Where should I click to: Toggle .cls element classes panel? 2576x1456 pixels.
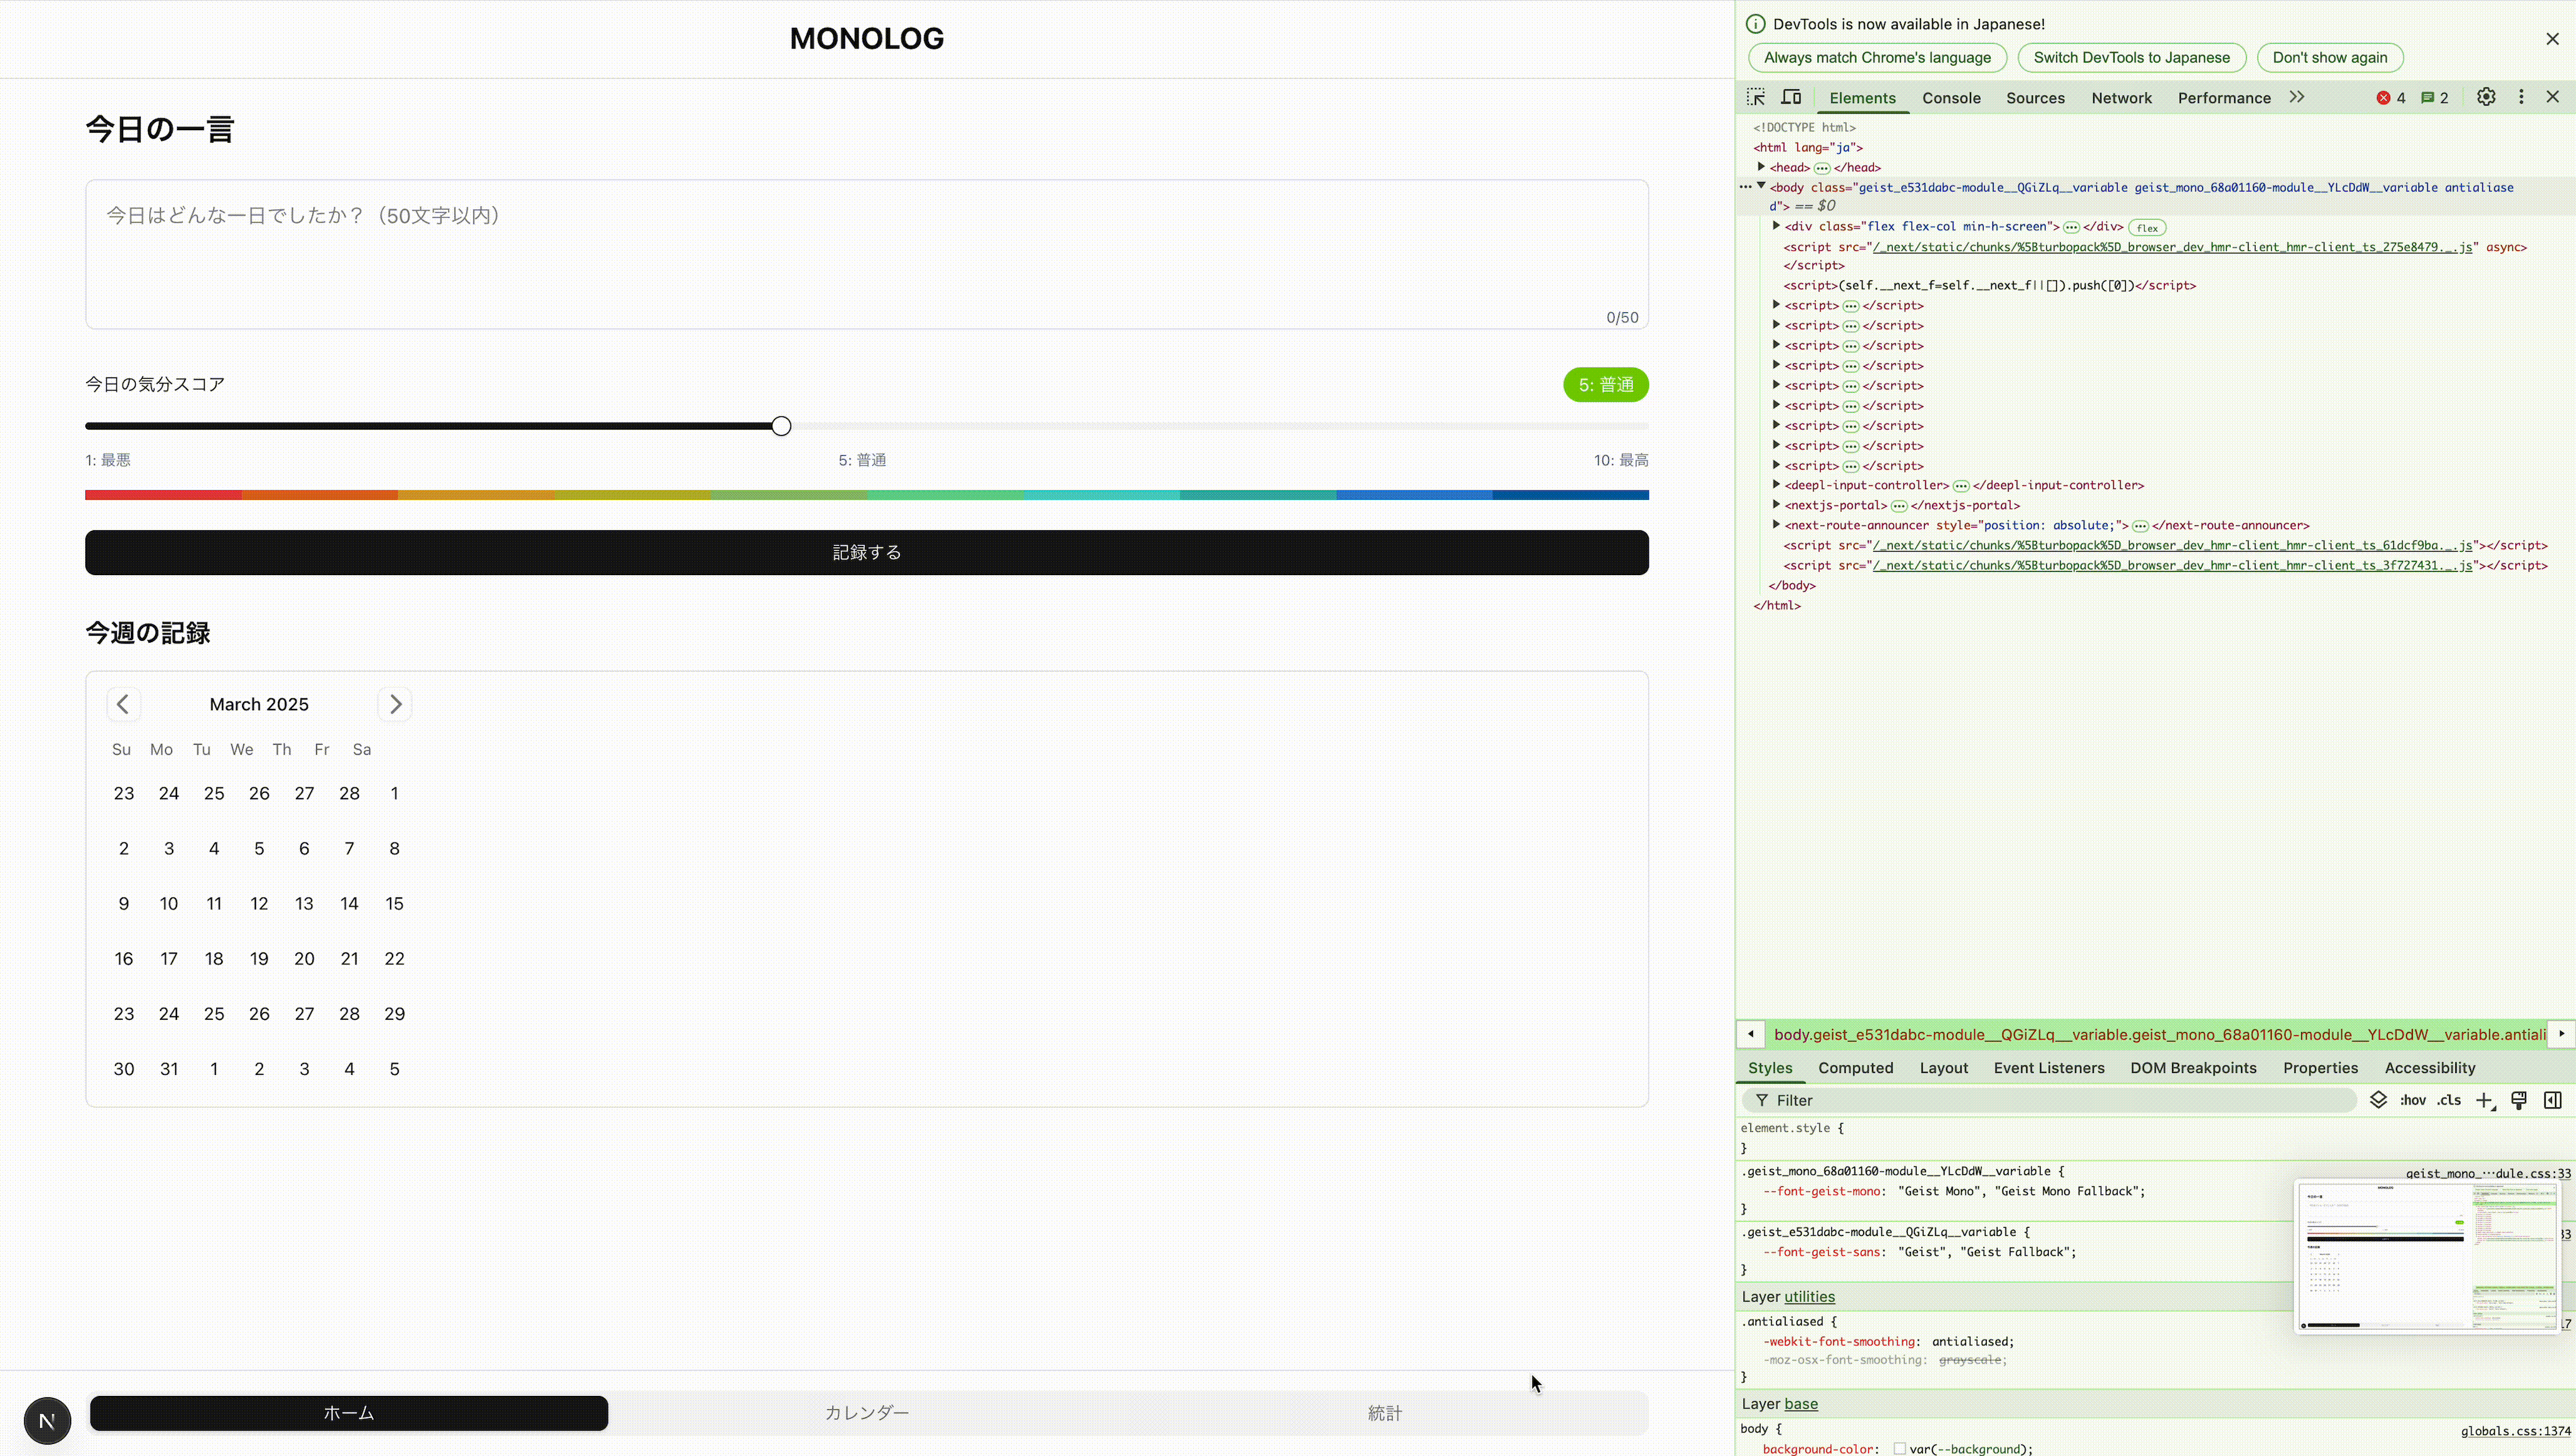point(2449,1100)
